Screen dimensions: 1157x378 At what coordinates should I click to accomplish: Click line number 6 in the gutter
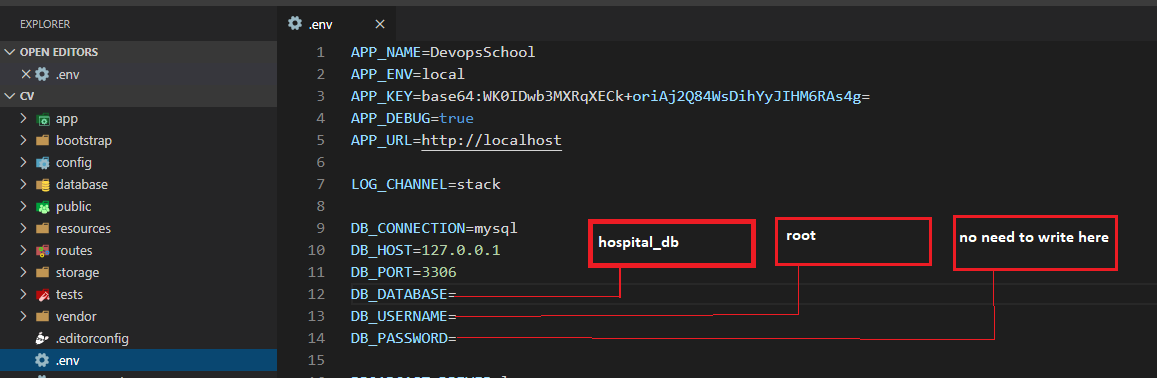point(320,162)
